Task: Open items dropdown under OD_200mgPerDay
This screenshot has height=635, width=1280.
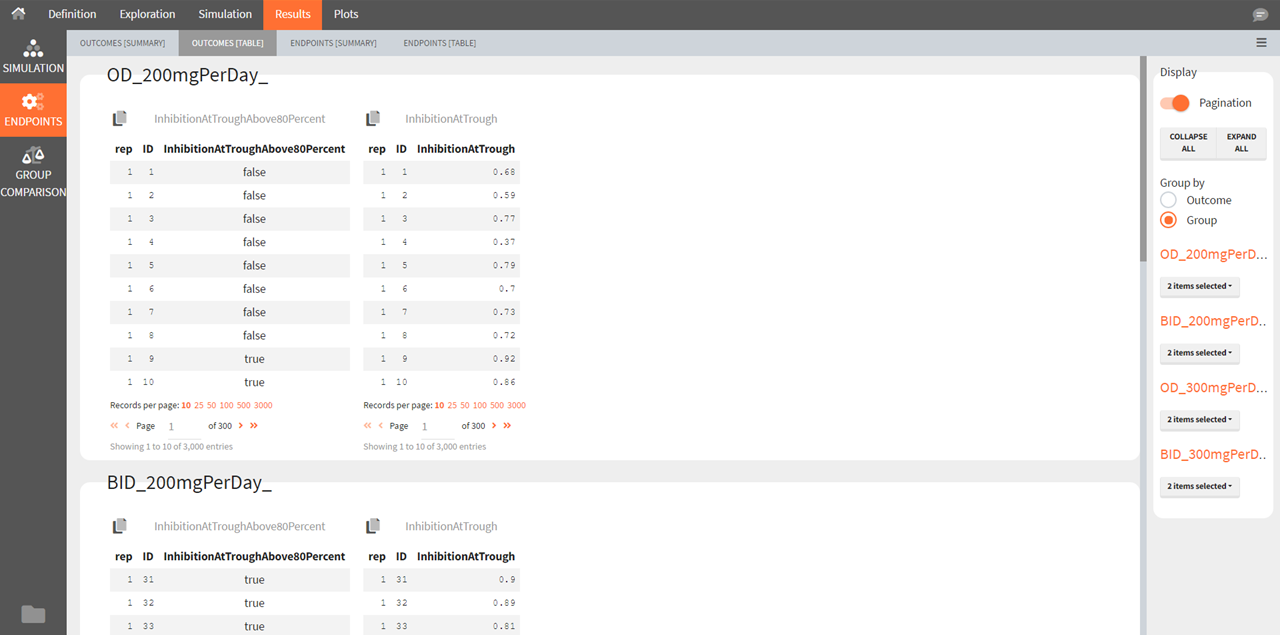Action: [x=1199, y=287]
